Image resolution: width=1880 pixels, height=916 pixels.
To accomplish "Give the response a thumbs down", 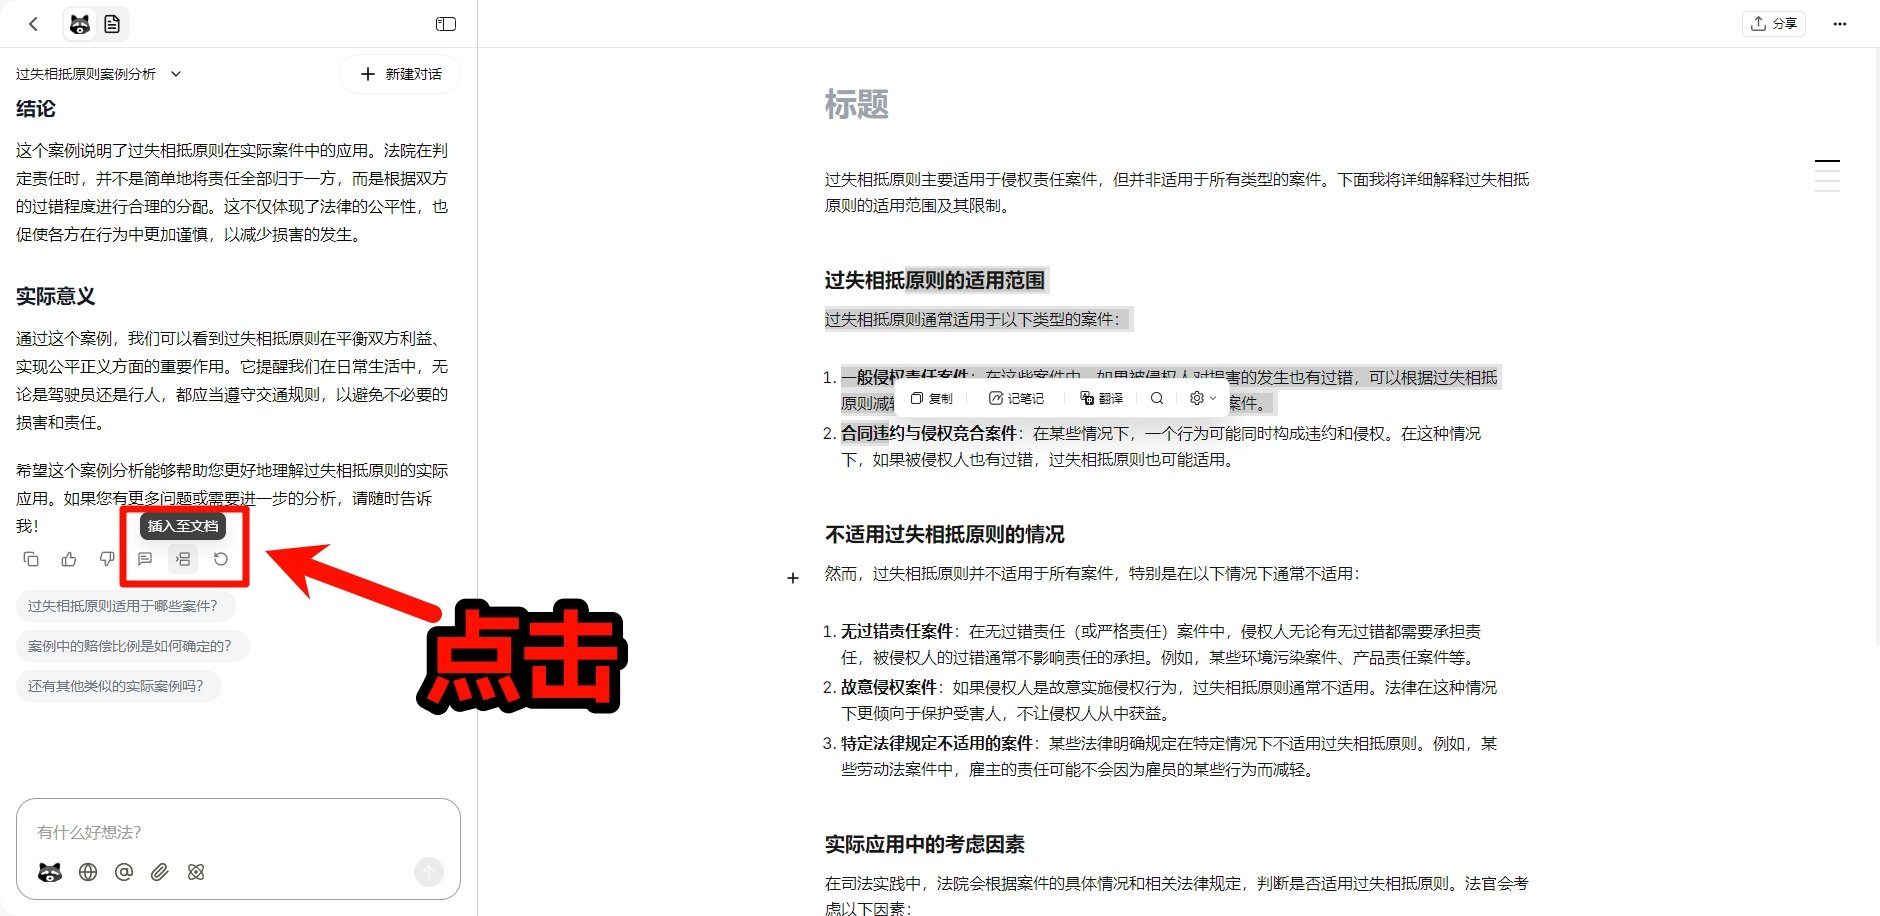I will pos(106,559).
